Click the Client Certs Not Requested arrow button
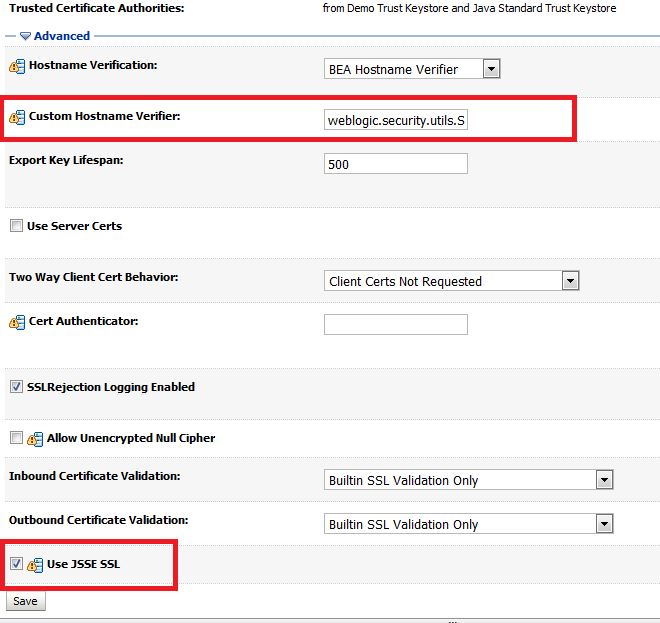 570,281
